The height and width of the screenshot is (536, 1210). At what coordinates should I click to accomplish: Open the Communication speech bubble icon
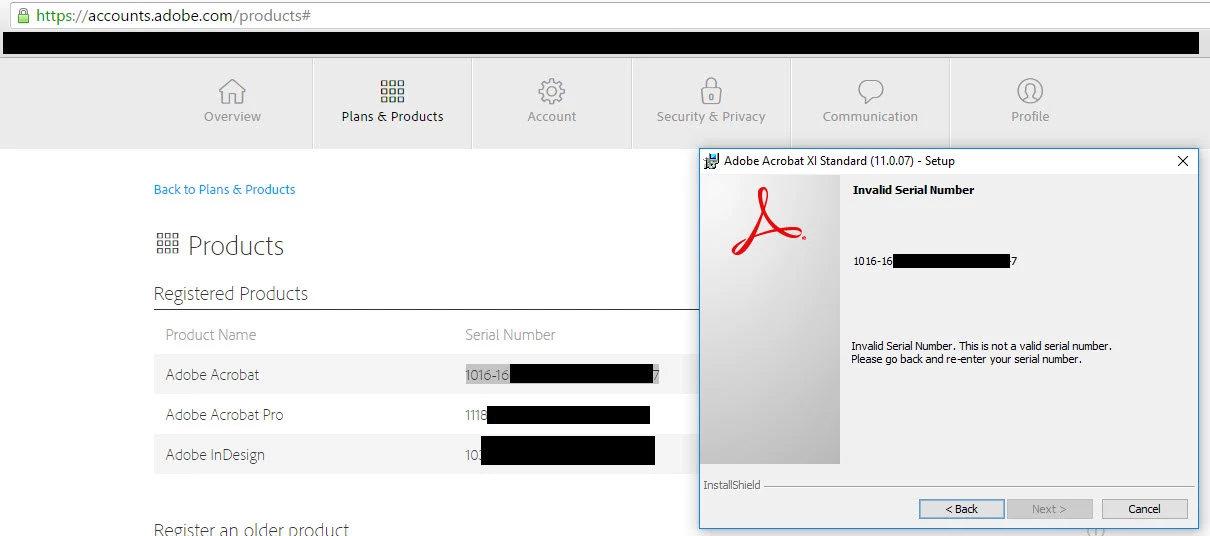click(870, 91)
